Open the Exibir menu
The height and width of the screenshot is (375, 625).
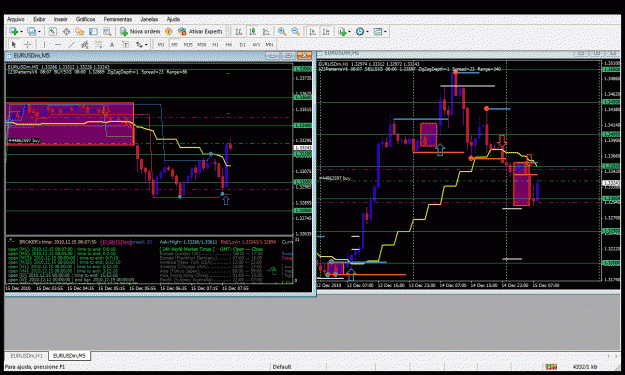point(39,19)
